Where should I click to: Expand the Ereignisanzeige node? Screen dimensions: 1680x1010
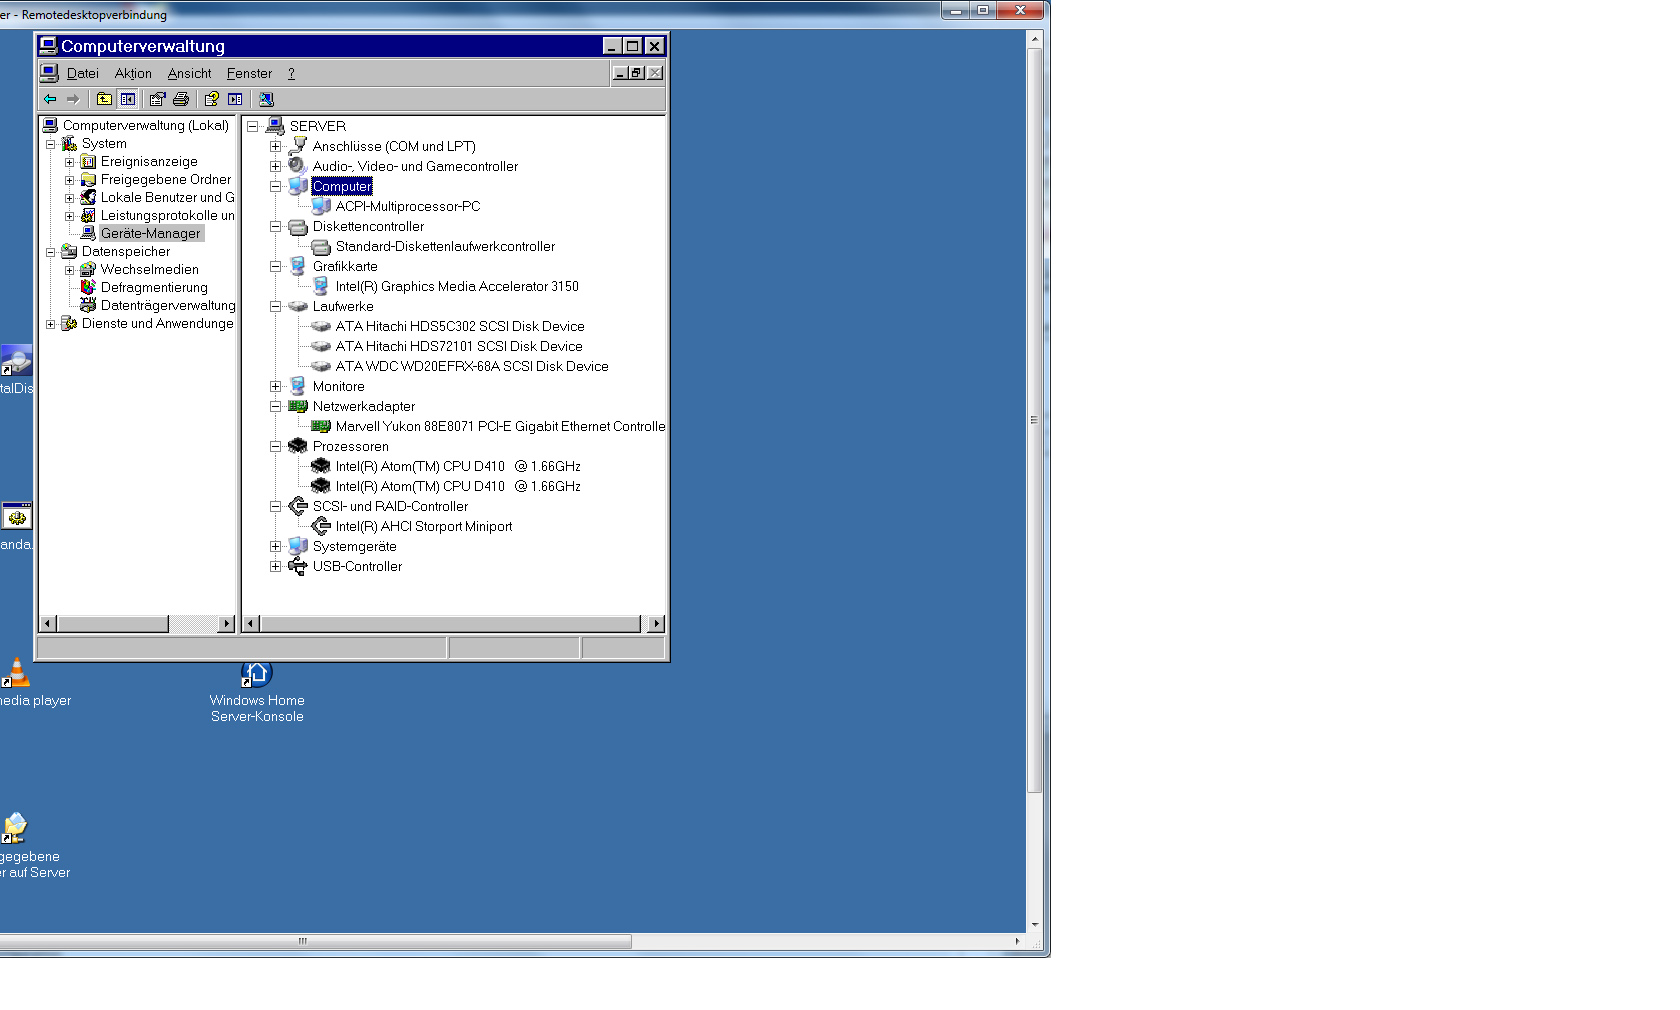tap(69, 162)
